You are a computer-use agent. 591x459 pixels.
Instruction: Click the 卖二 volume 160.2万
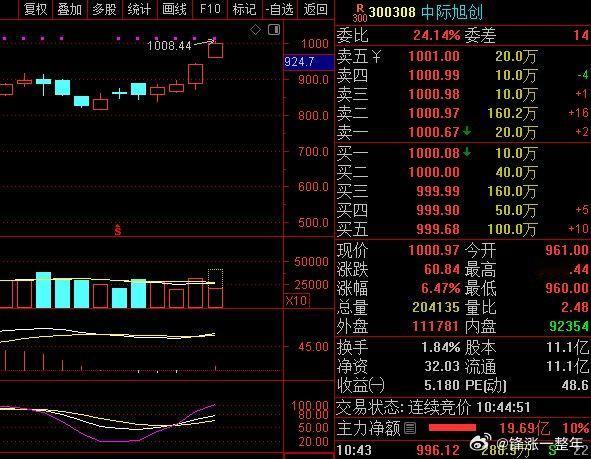pos(512,113)
